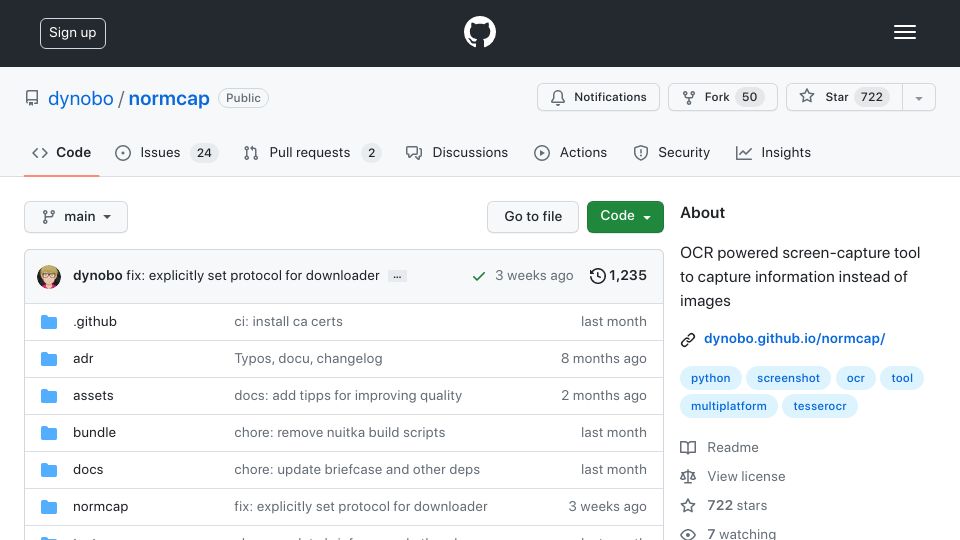Open the 7 watching link

tap(741, 534)
